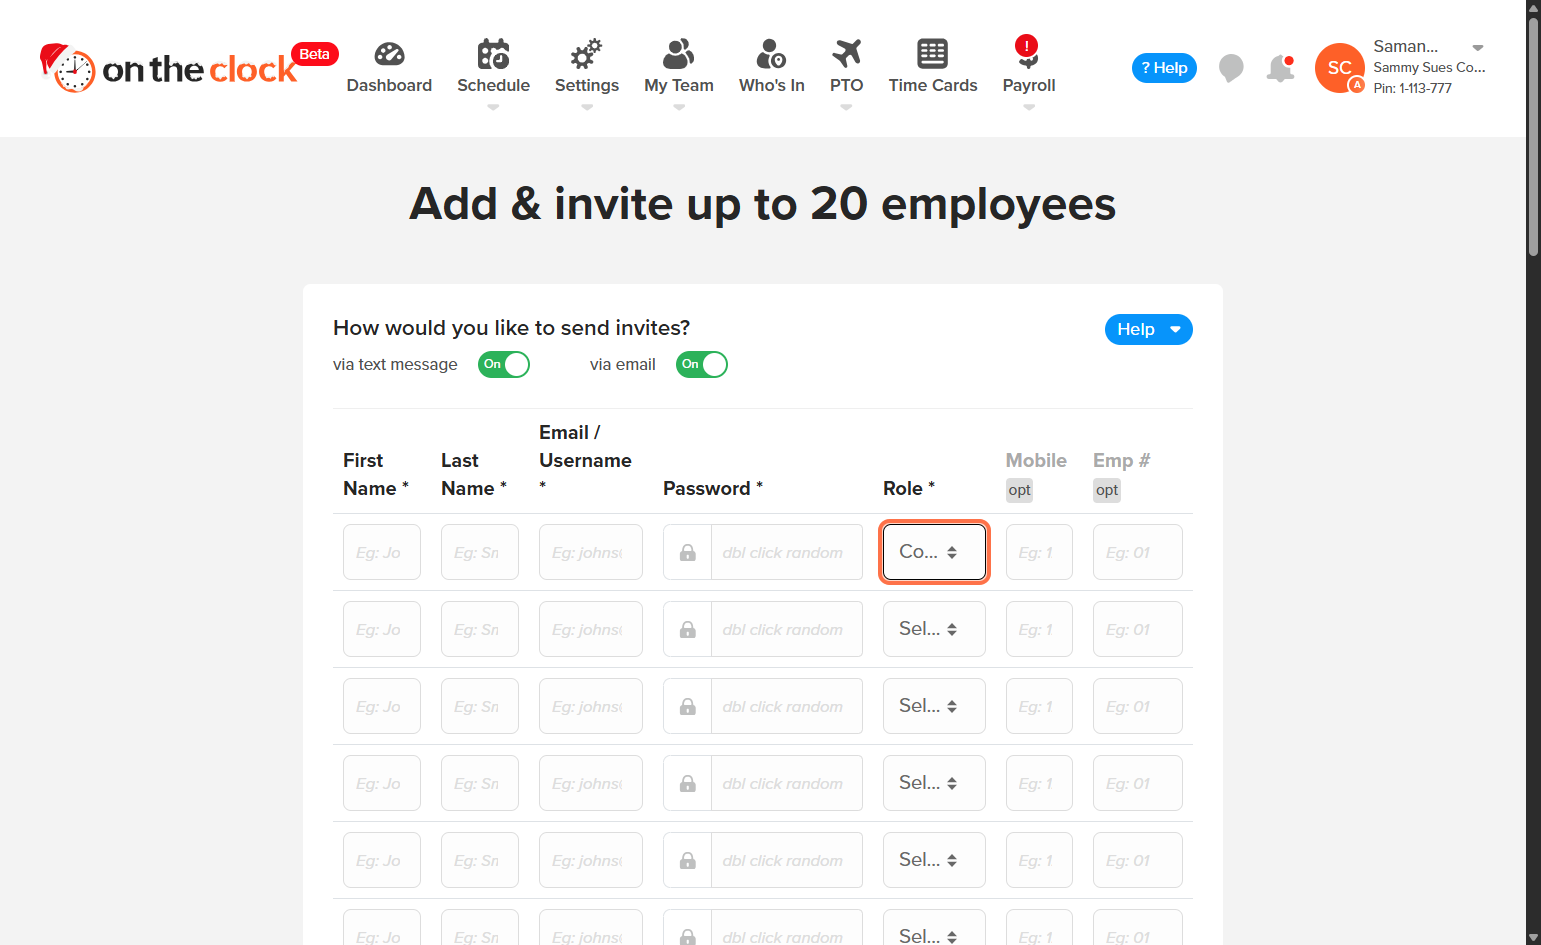
Task: Open the Time Cards icon
Action: (932, 54)
